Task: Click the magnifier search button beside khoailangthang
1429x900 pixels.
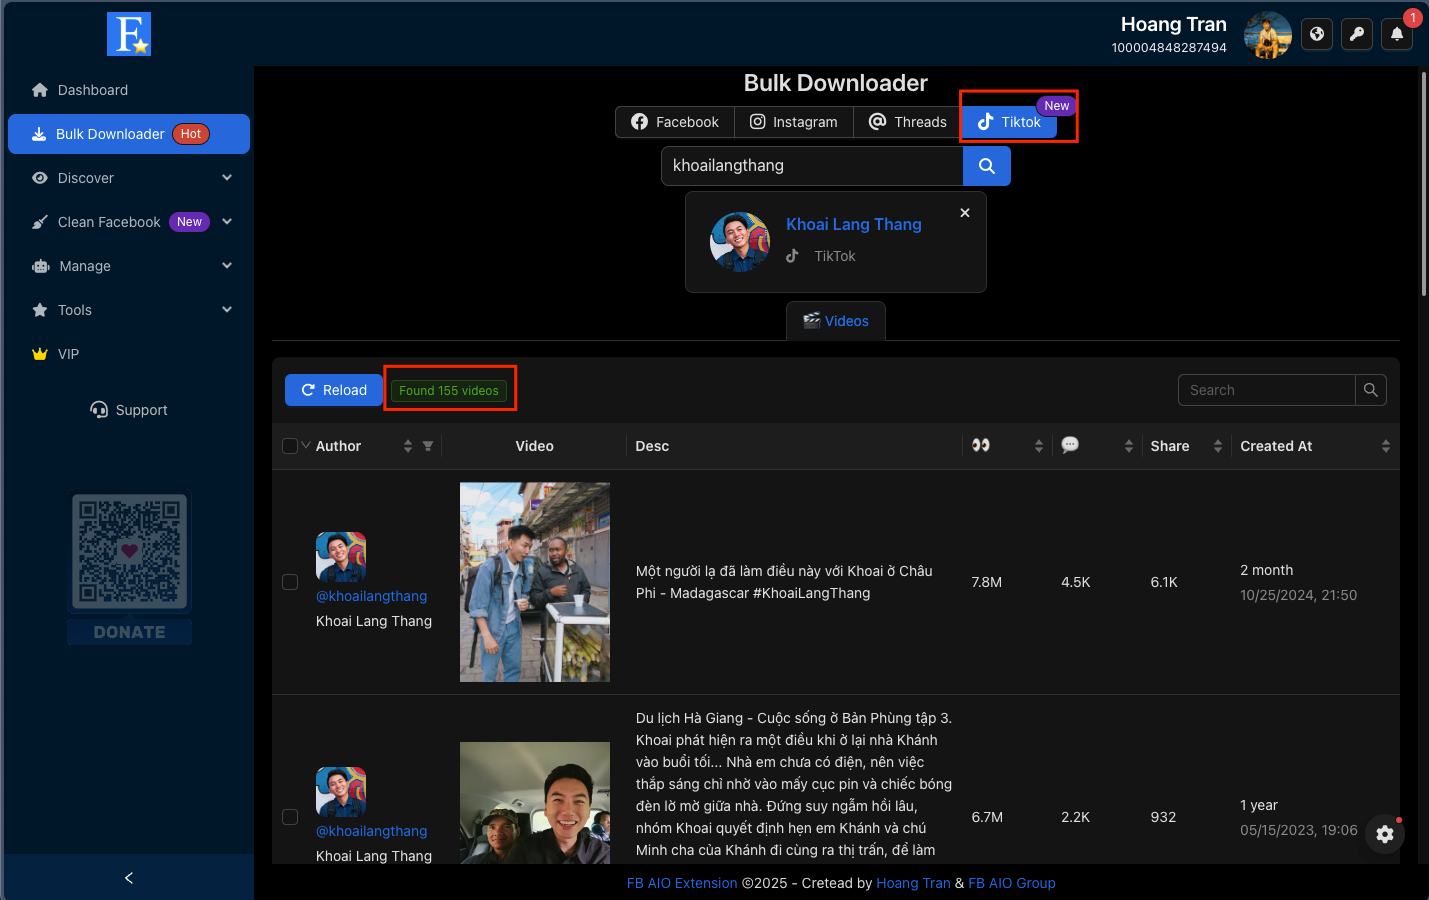Action: click(x=986, y=166)
